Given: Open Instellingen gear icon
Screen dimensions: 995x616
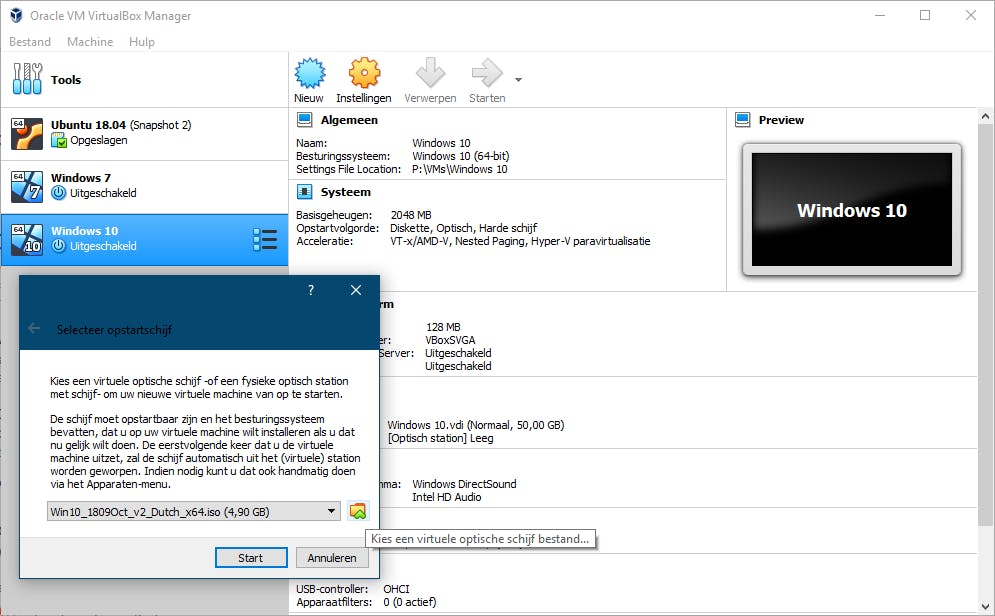Looking at the screenshot, I should click(364, 74).
